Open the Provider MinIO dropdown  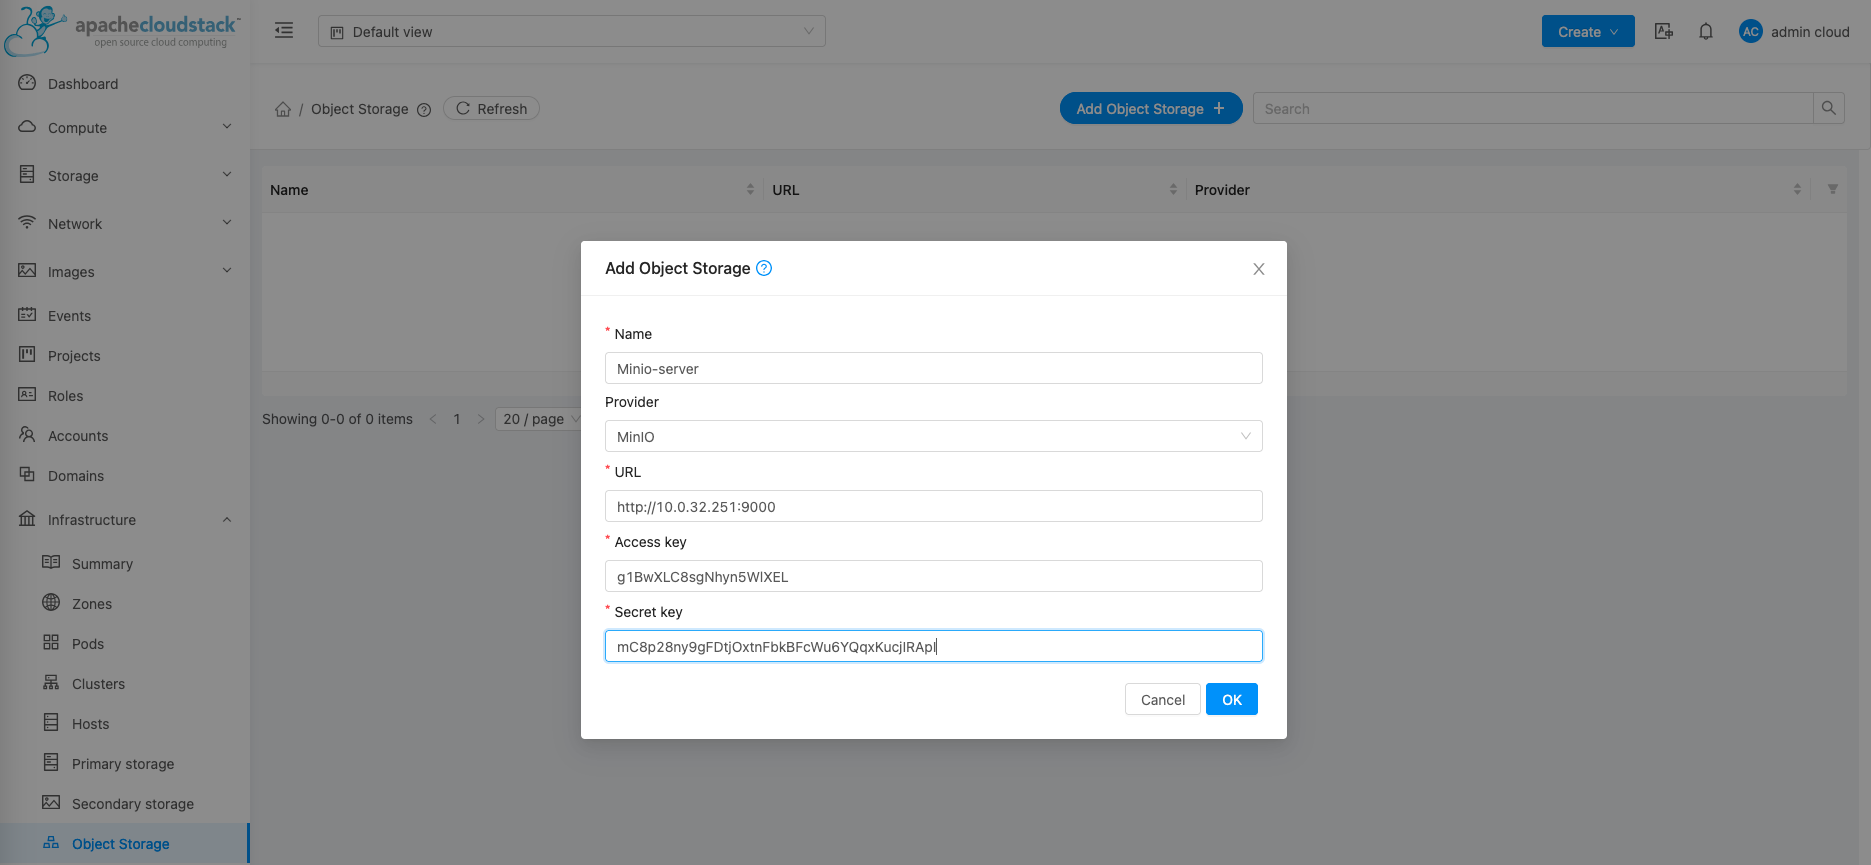tap(934, 436)
